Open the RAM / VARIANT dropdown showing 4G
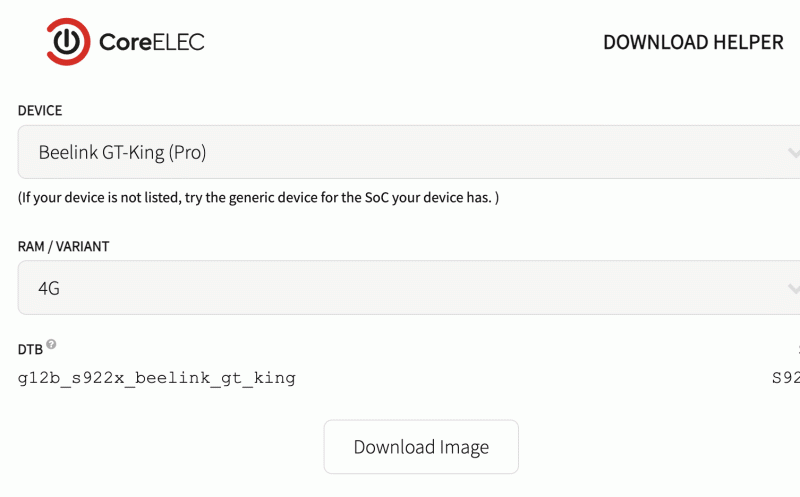 pos(409,288)
